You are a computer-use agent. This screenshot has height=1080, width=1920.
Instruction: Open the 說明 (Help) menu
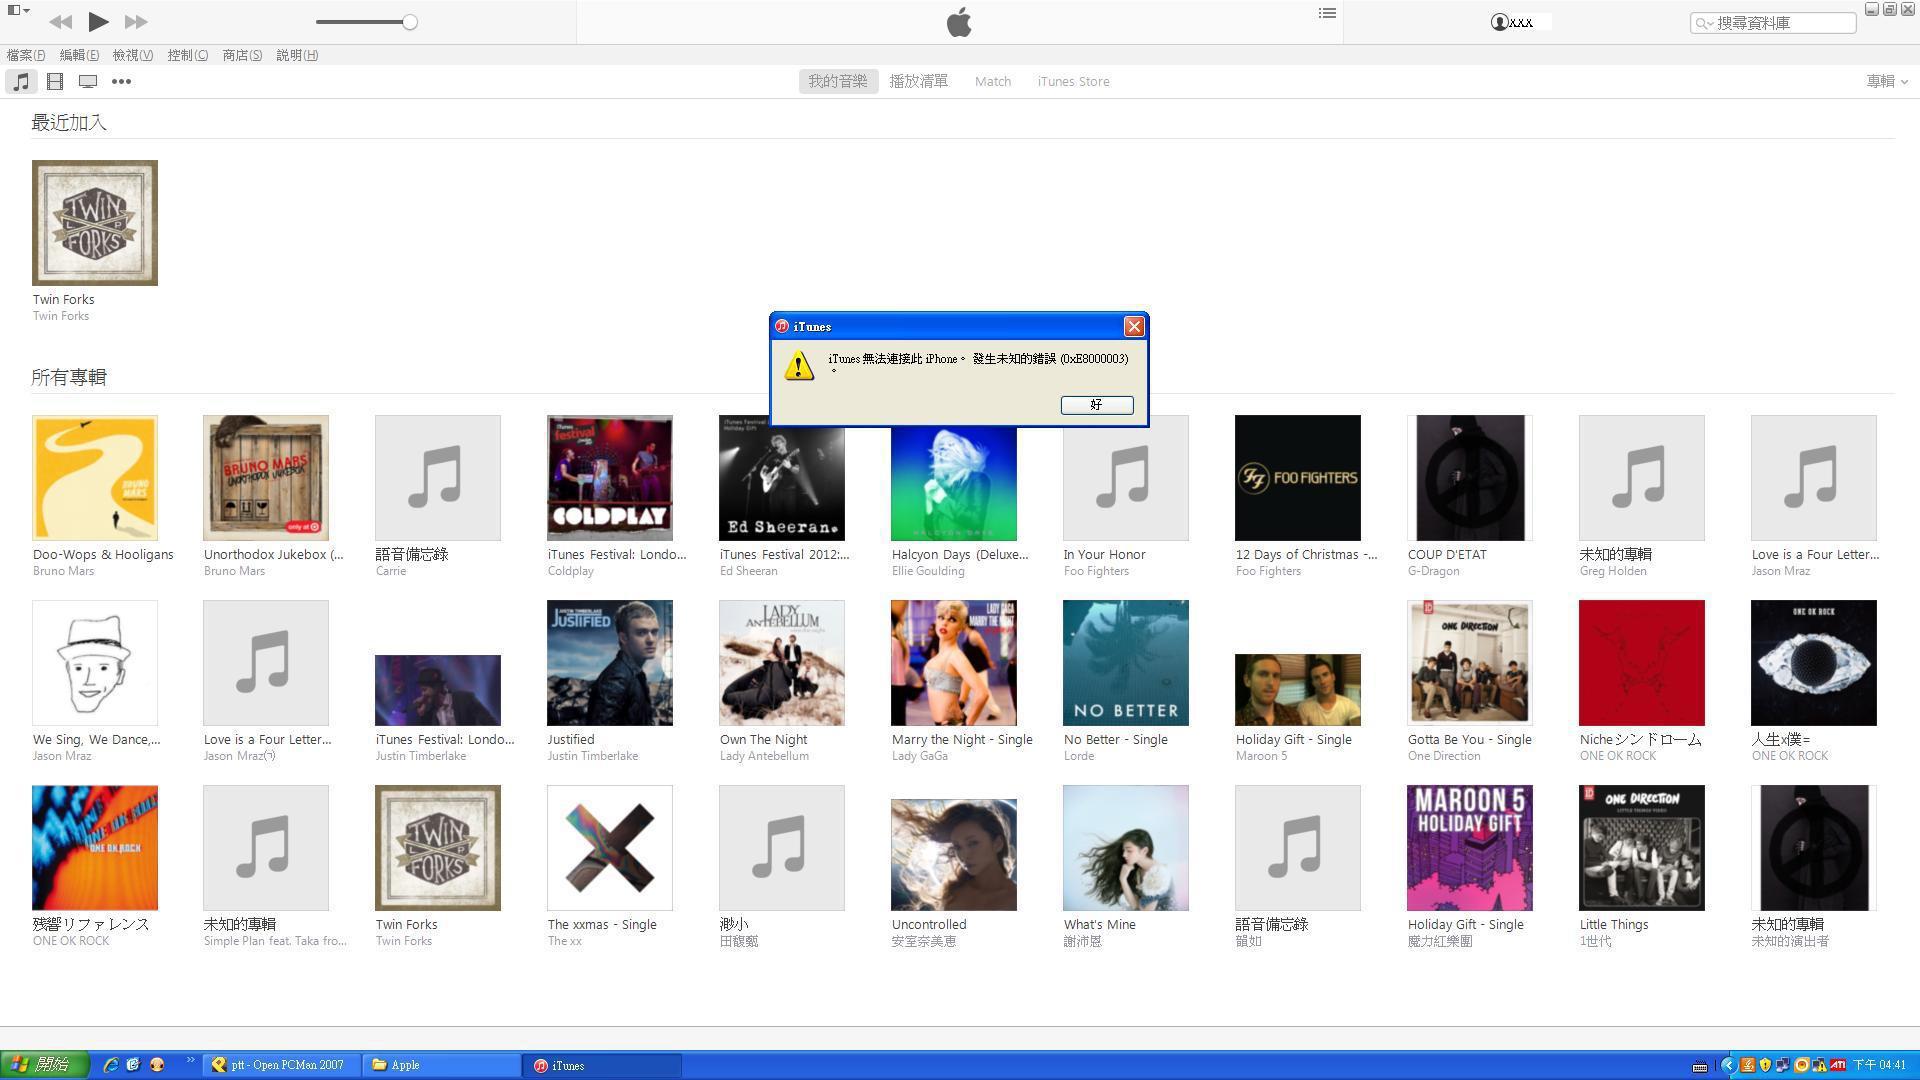297,55
